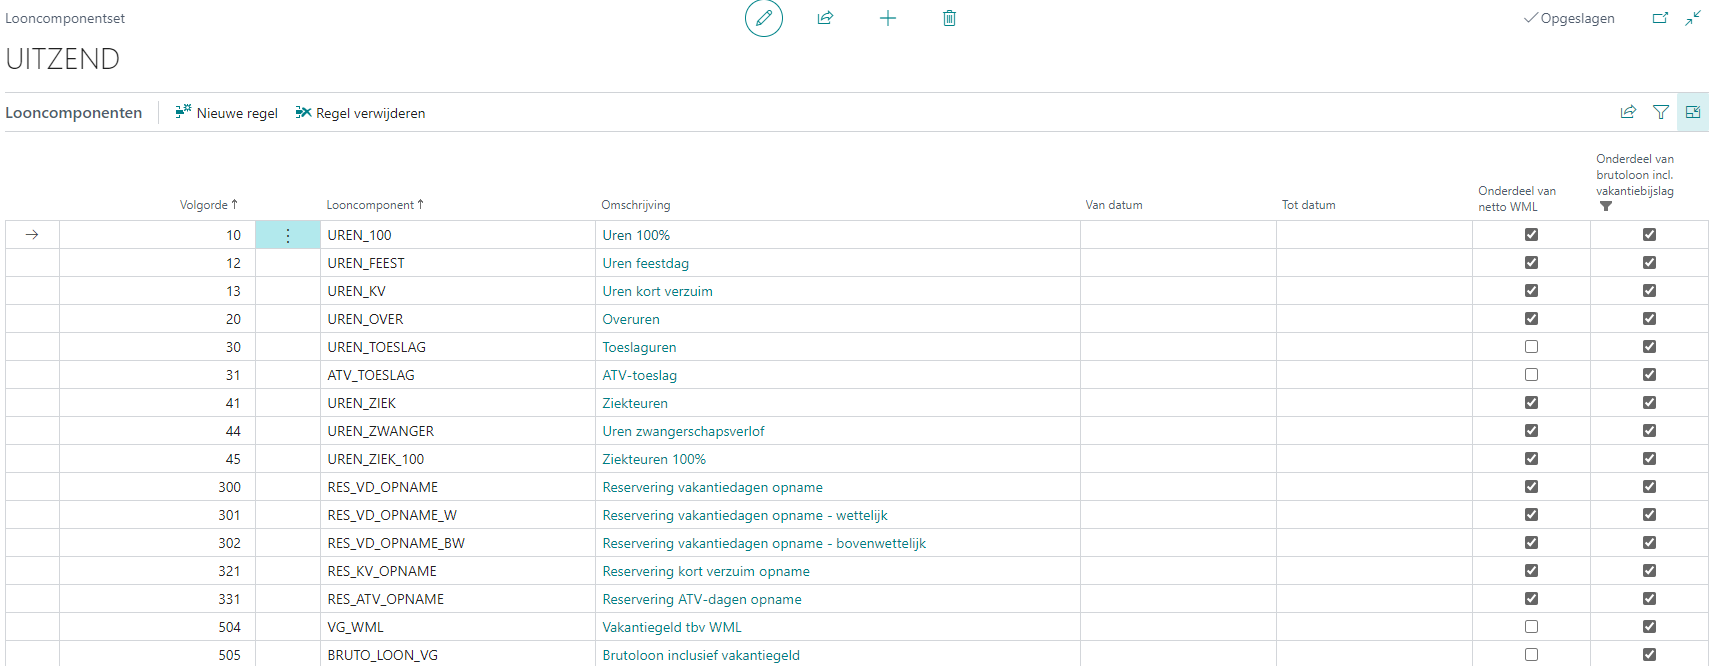Click the trash delete icon
The height and width of the screenshot is (666, 1714).
tap(949, 18)
